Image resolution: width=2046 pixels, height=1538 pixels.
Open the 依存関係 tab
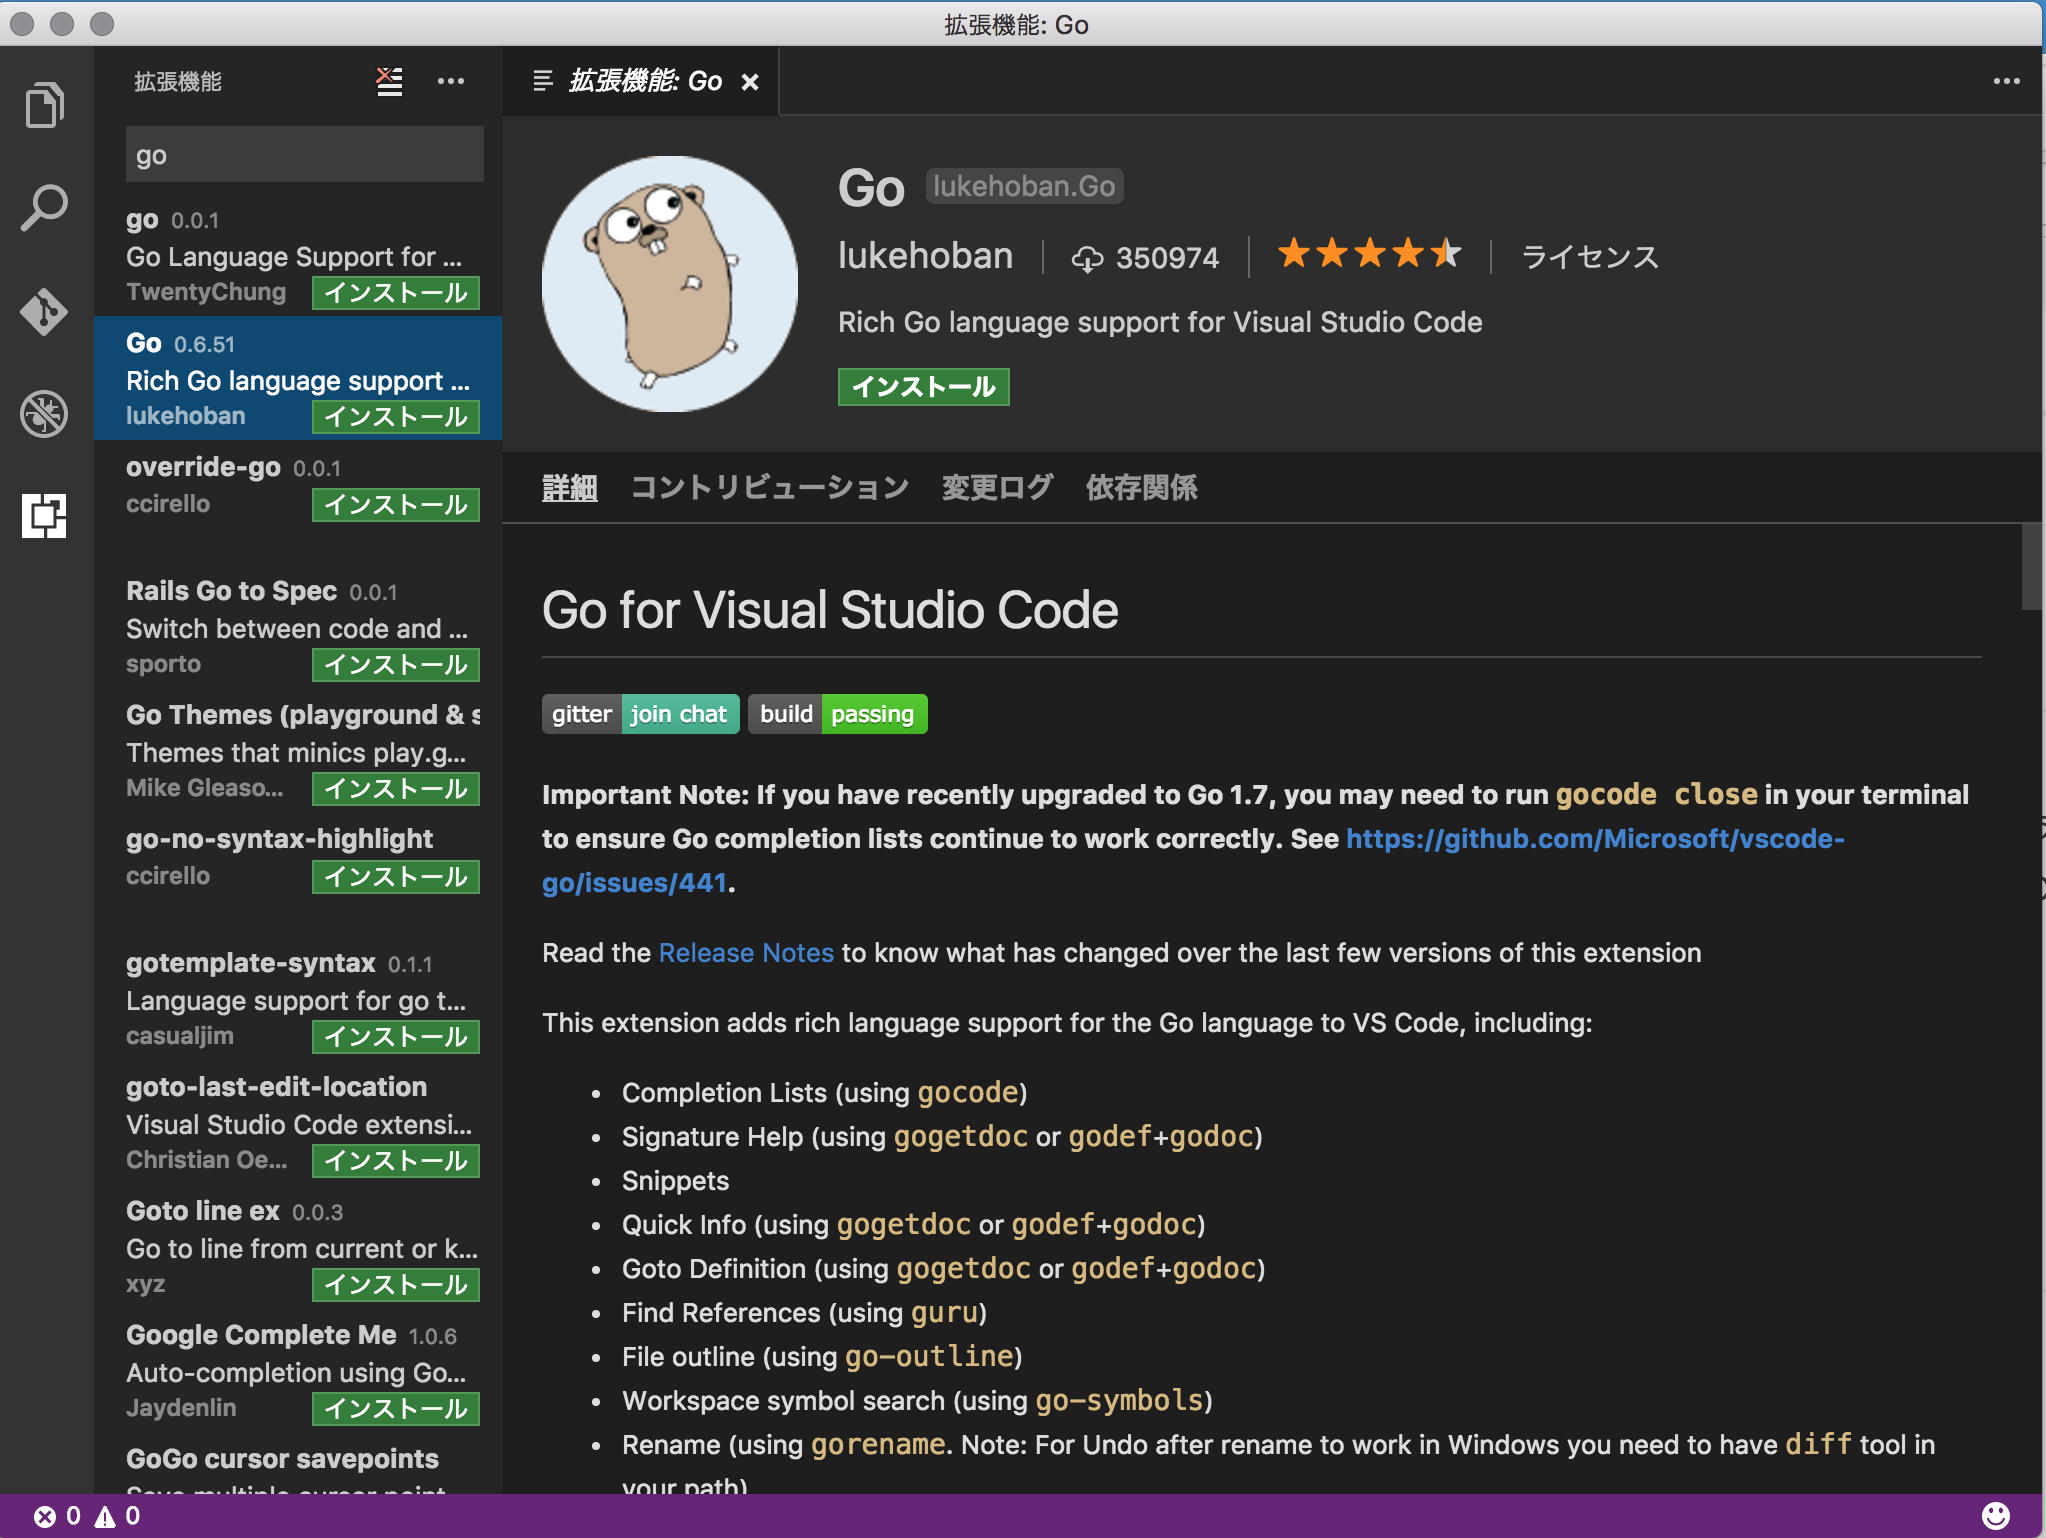[x=1141, y=487]
